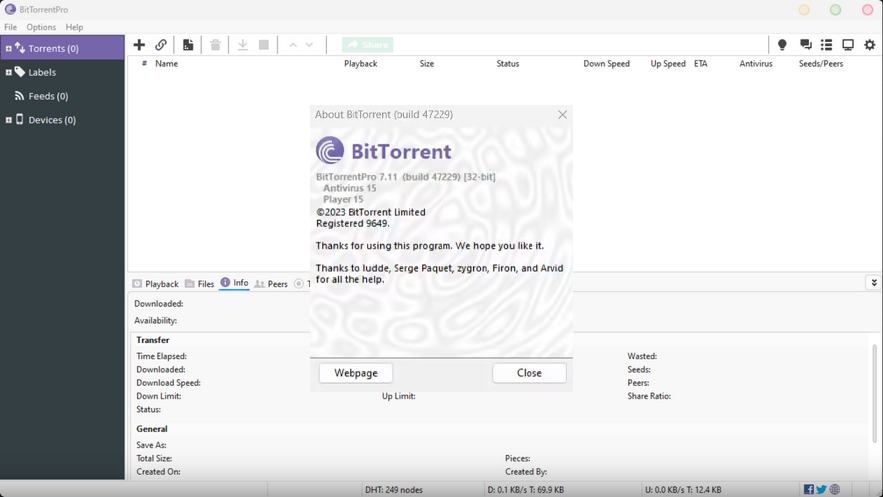Open the Facebook icon in status bar

point(809,489)
